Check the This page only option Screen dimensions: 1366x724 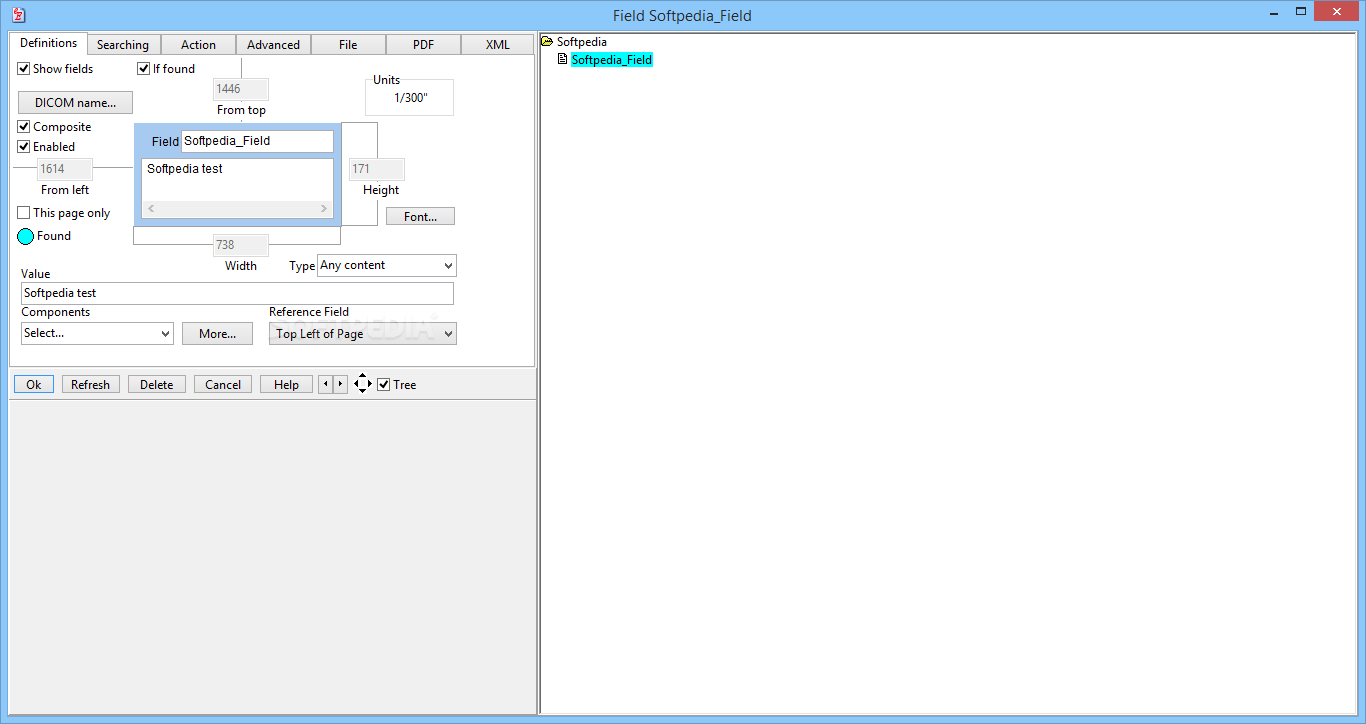click(x=24, y=213)
